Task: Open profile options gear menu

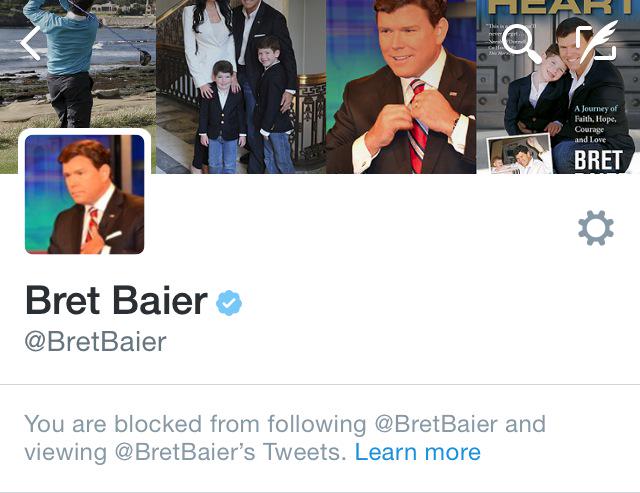Action: (x=596, y=228)
